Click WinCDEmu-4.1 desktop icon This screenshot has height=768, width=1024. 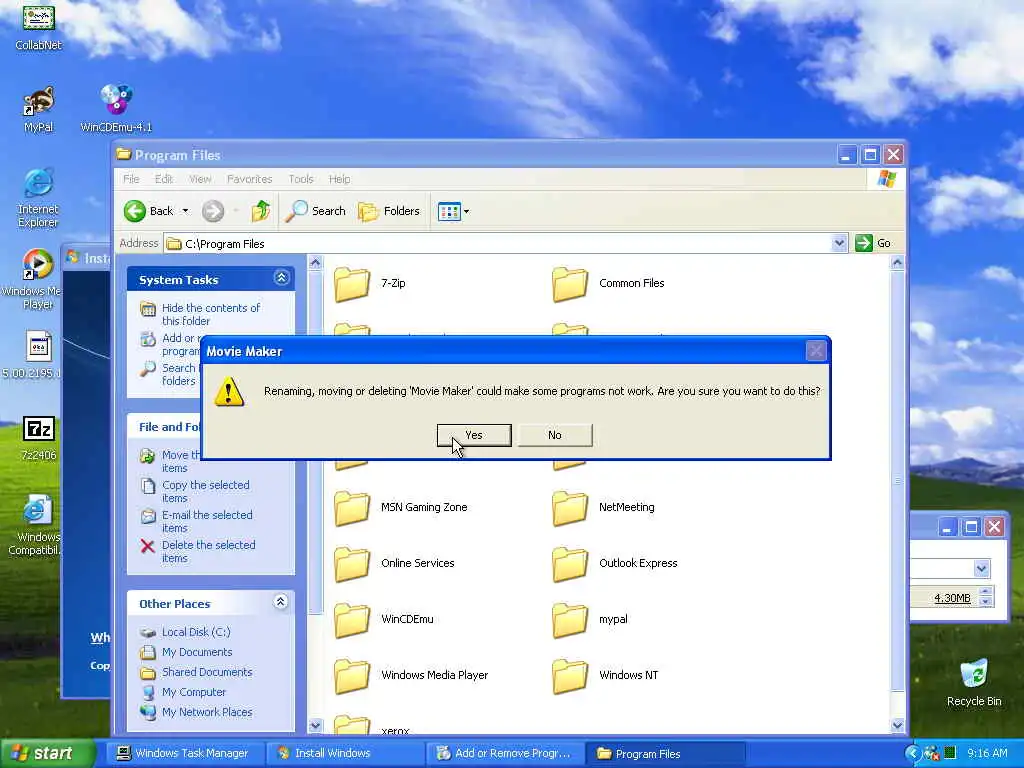coord(116,99)
